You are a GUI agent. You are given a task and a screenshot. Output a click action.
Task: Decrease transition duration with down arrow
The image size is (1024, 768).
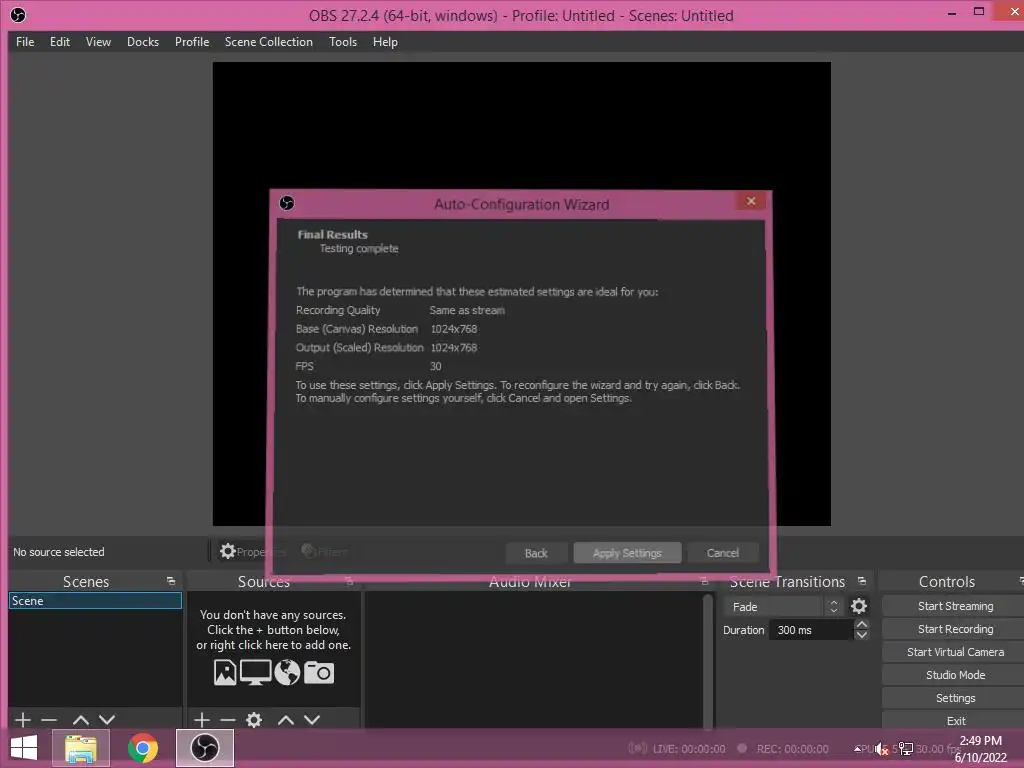[862, 635]
